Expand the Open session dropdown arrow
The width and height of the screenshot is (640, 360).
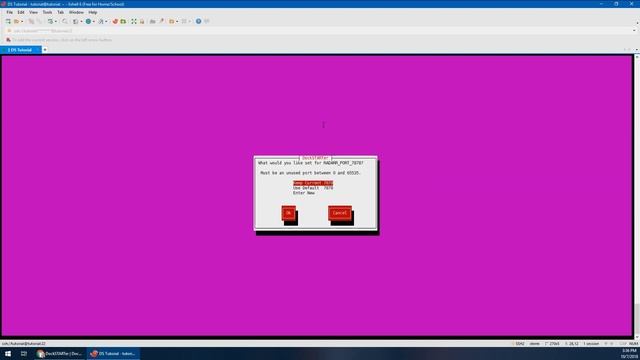pyautogui.click(x=22, y=22)
